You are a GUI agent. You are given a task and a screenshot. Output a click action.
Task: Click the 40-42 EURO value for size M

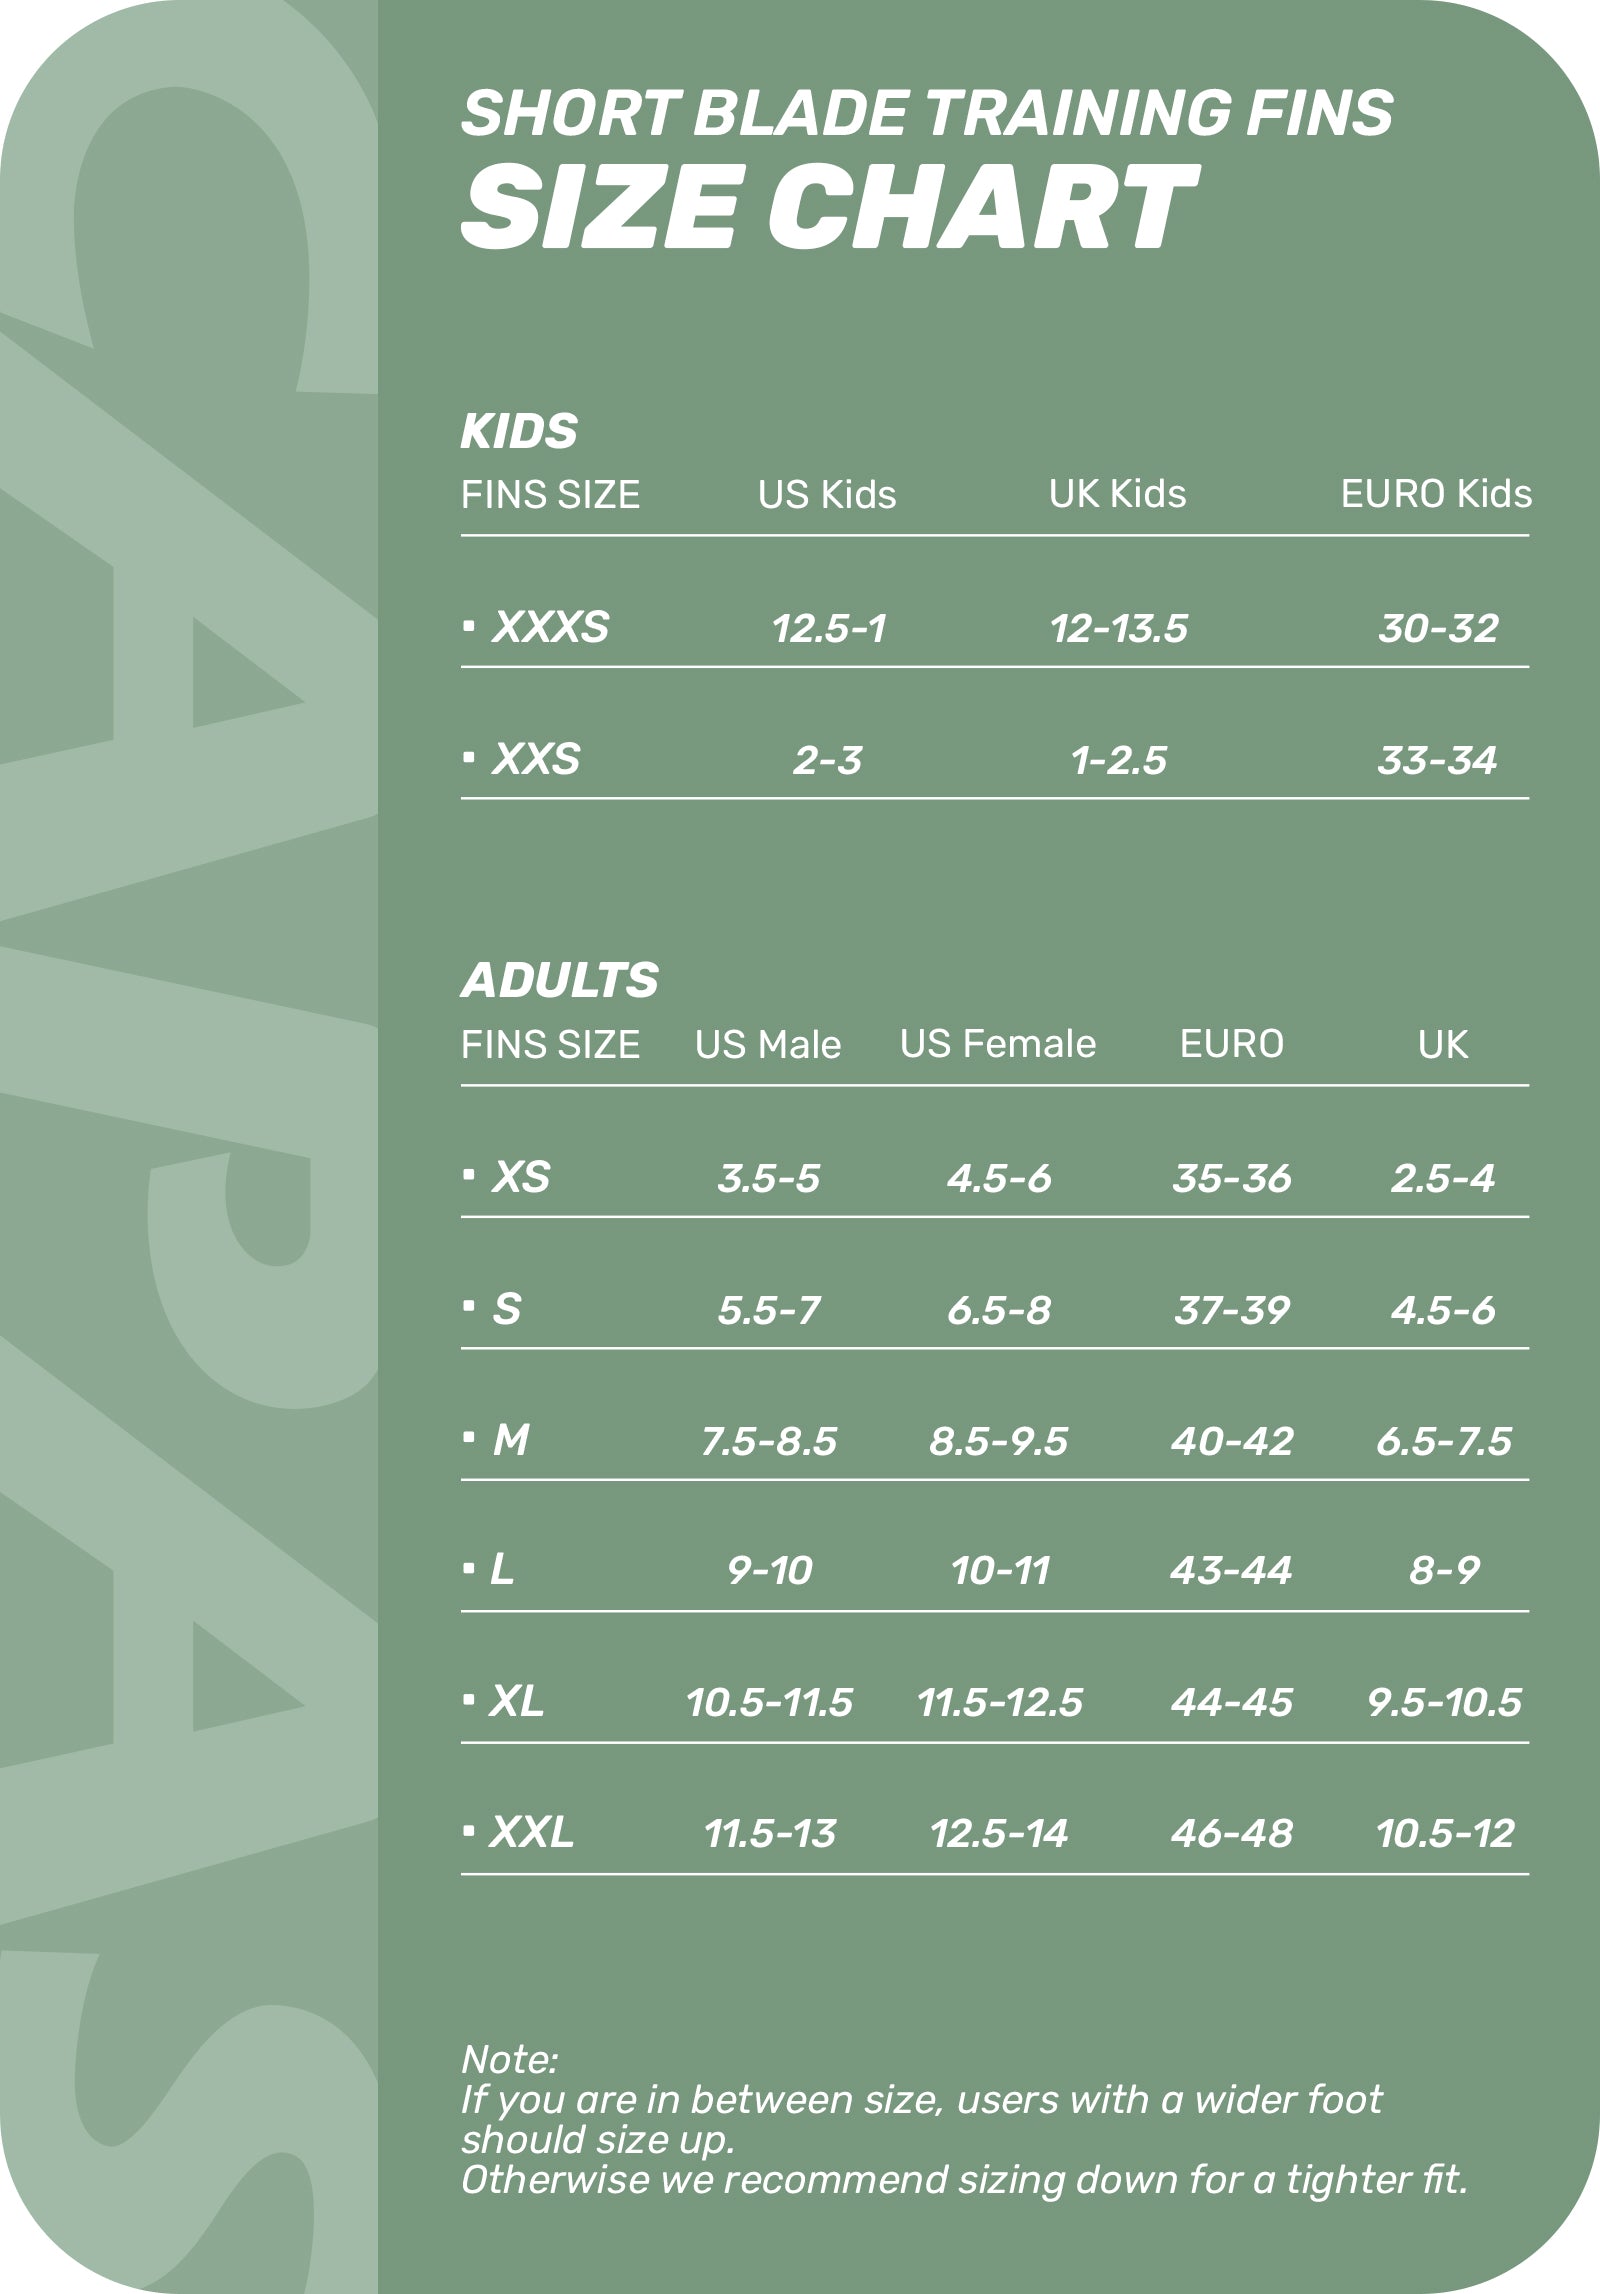point(1231,1441)
